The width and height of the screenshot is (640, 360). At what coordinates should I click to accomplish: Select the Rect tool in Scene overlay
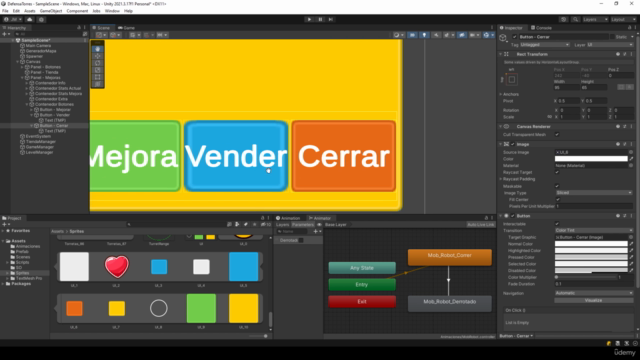[97, 77]
